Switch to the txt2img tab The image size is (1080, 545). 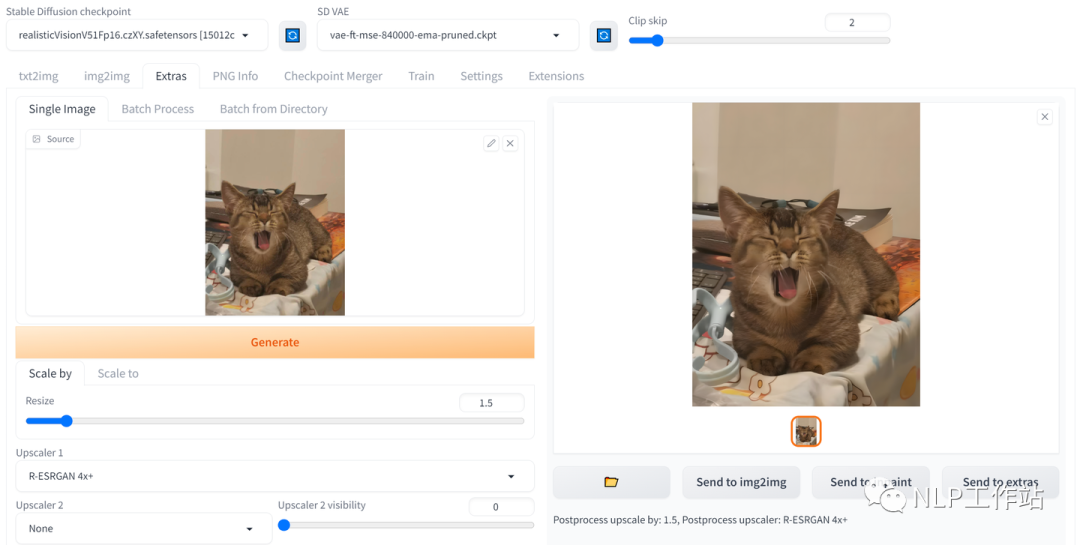click(39, 76)
